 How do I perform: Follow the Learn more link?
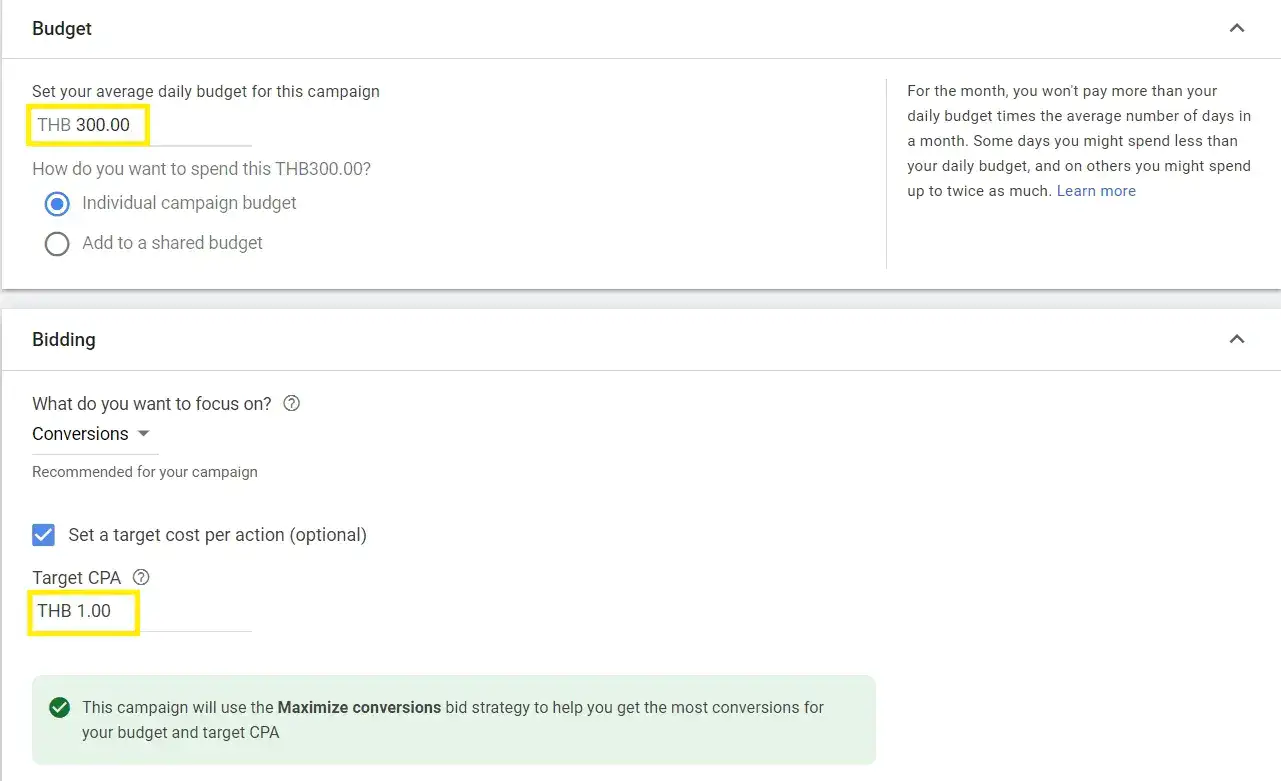click(1096, 191)
